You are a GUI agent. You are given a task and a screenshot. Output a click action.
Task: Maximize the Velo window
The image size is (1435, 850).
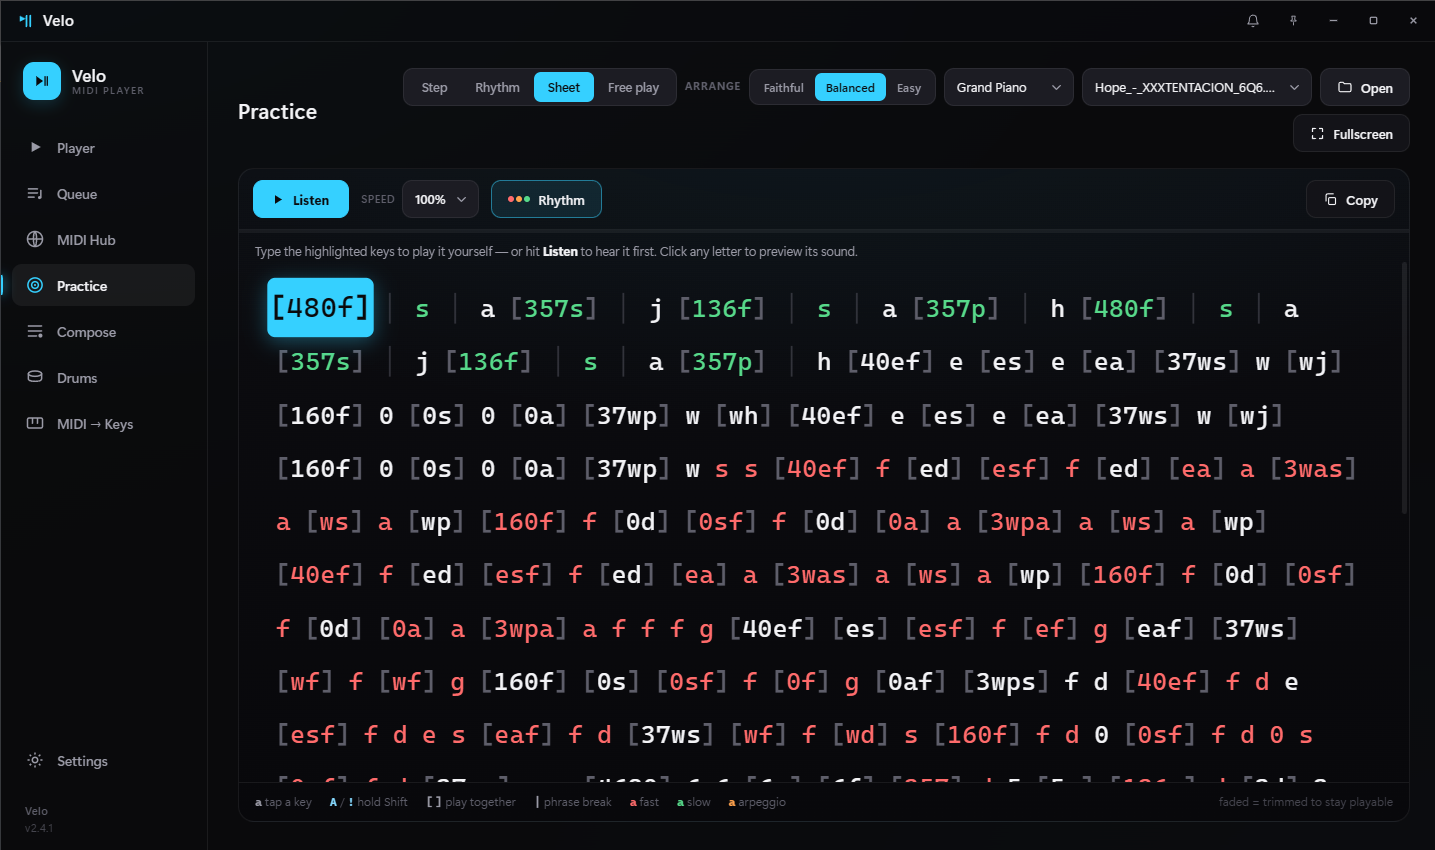coord(1373,20)
